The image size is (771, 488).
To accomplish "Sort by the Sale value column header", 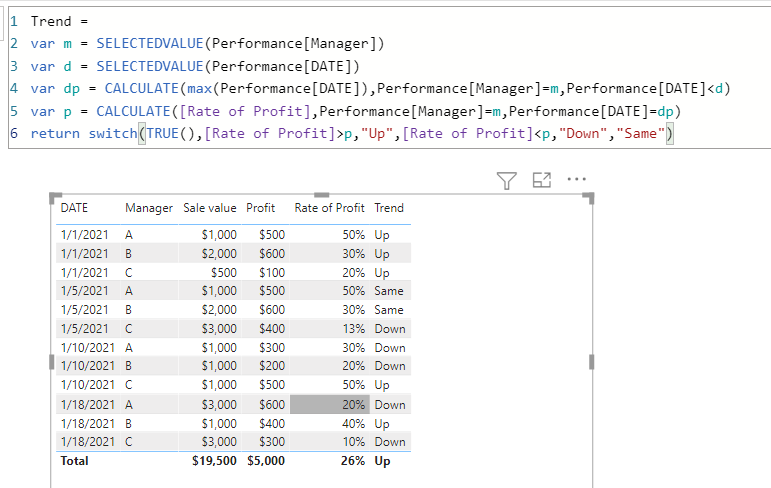I will 209,208.
